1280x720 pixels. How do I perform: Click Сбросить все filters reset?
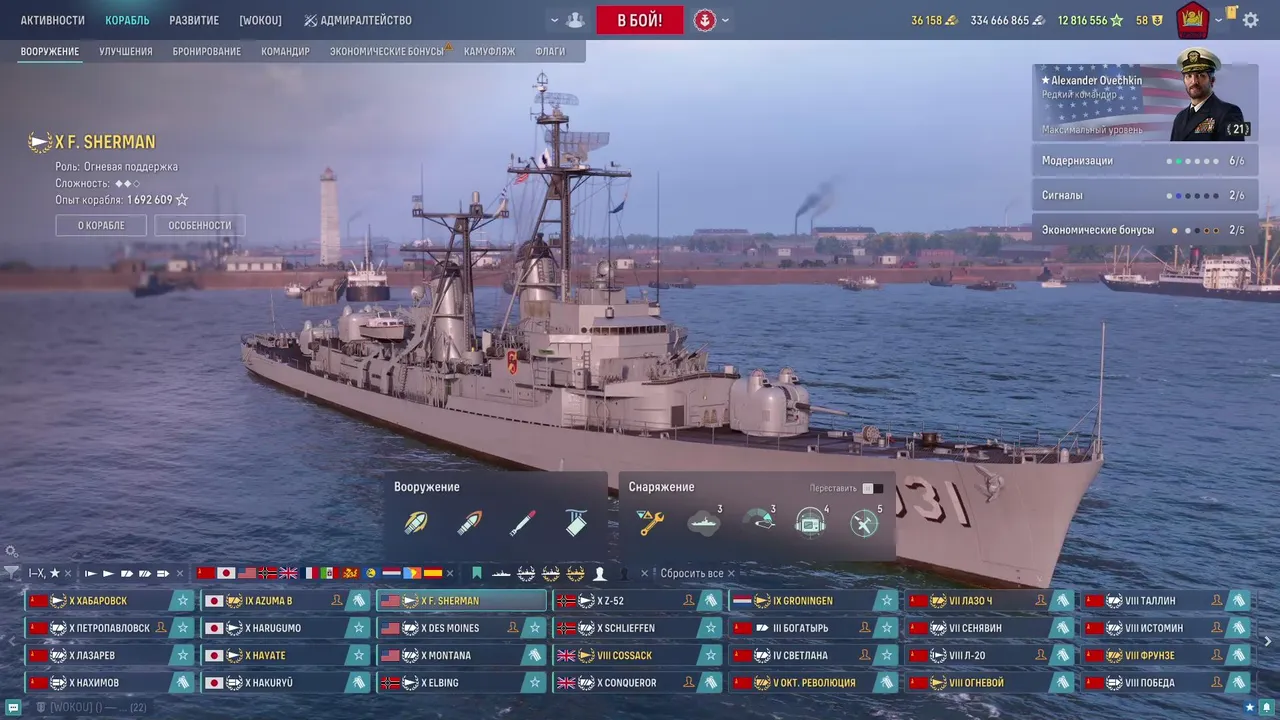click(x=692, y=573)
